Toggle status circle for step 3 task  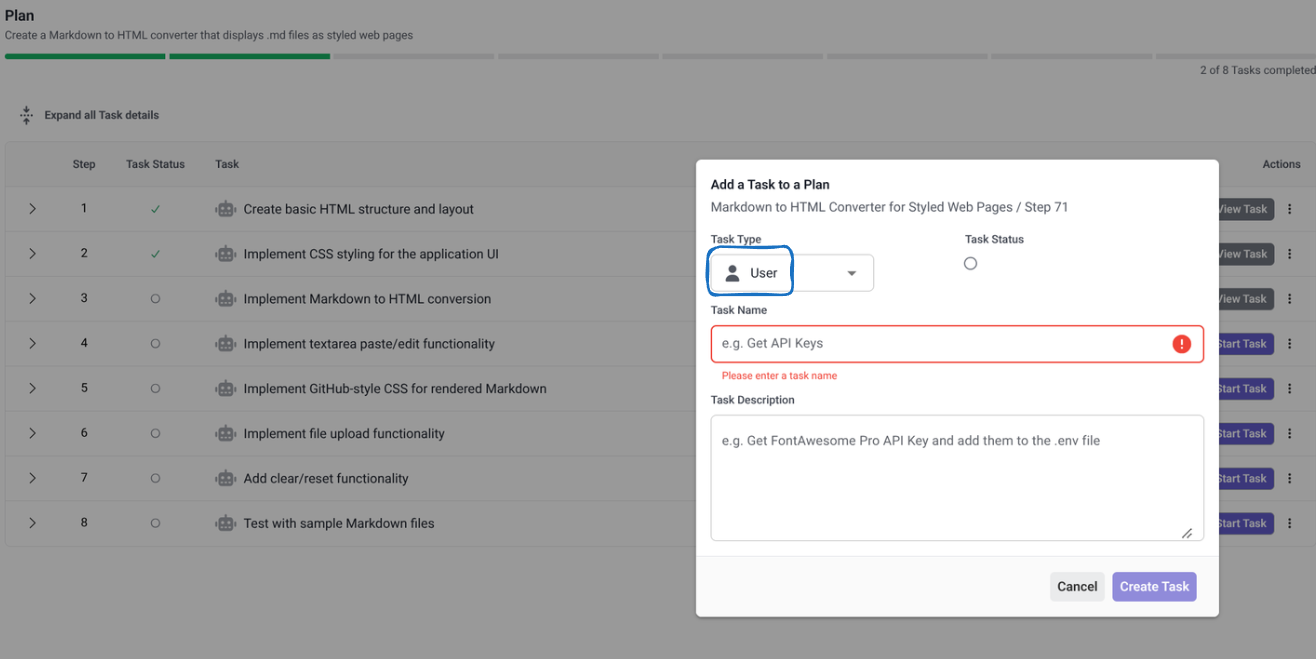coord(155,299)
